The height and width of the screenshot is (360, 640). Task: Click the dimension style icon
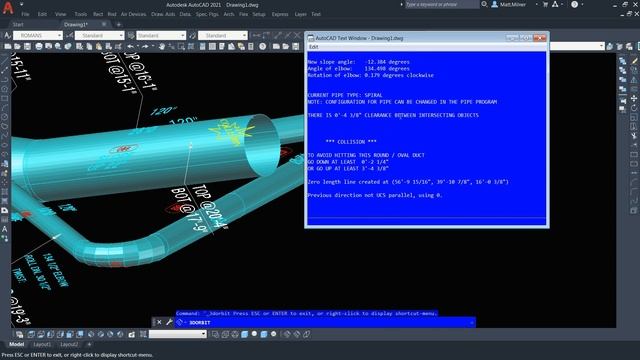(x=69, y=36)
